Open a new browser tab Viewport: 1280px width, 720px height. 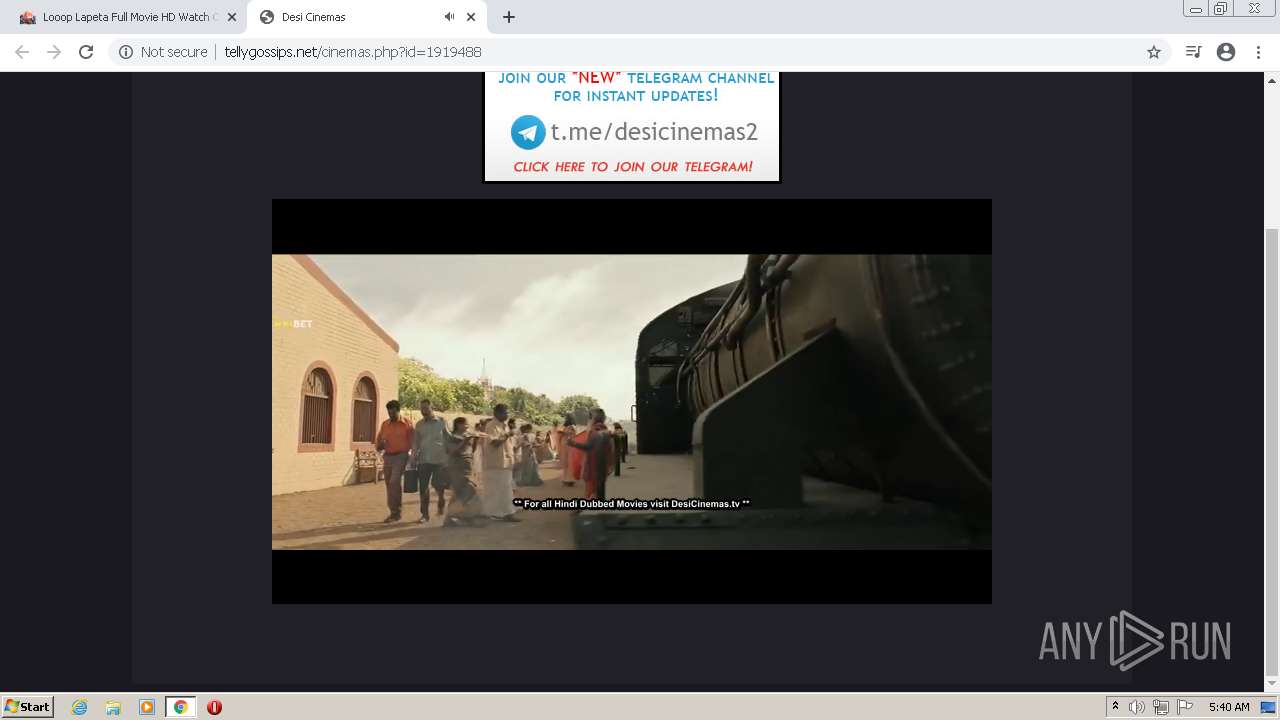[509, 17]
